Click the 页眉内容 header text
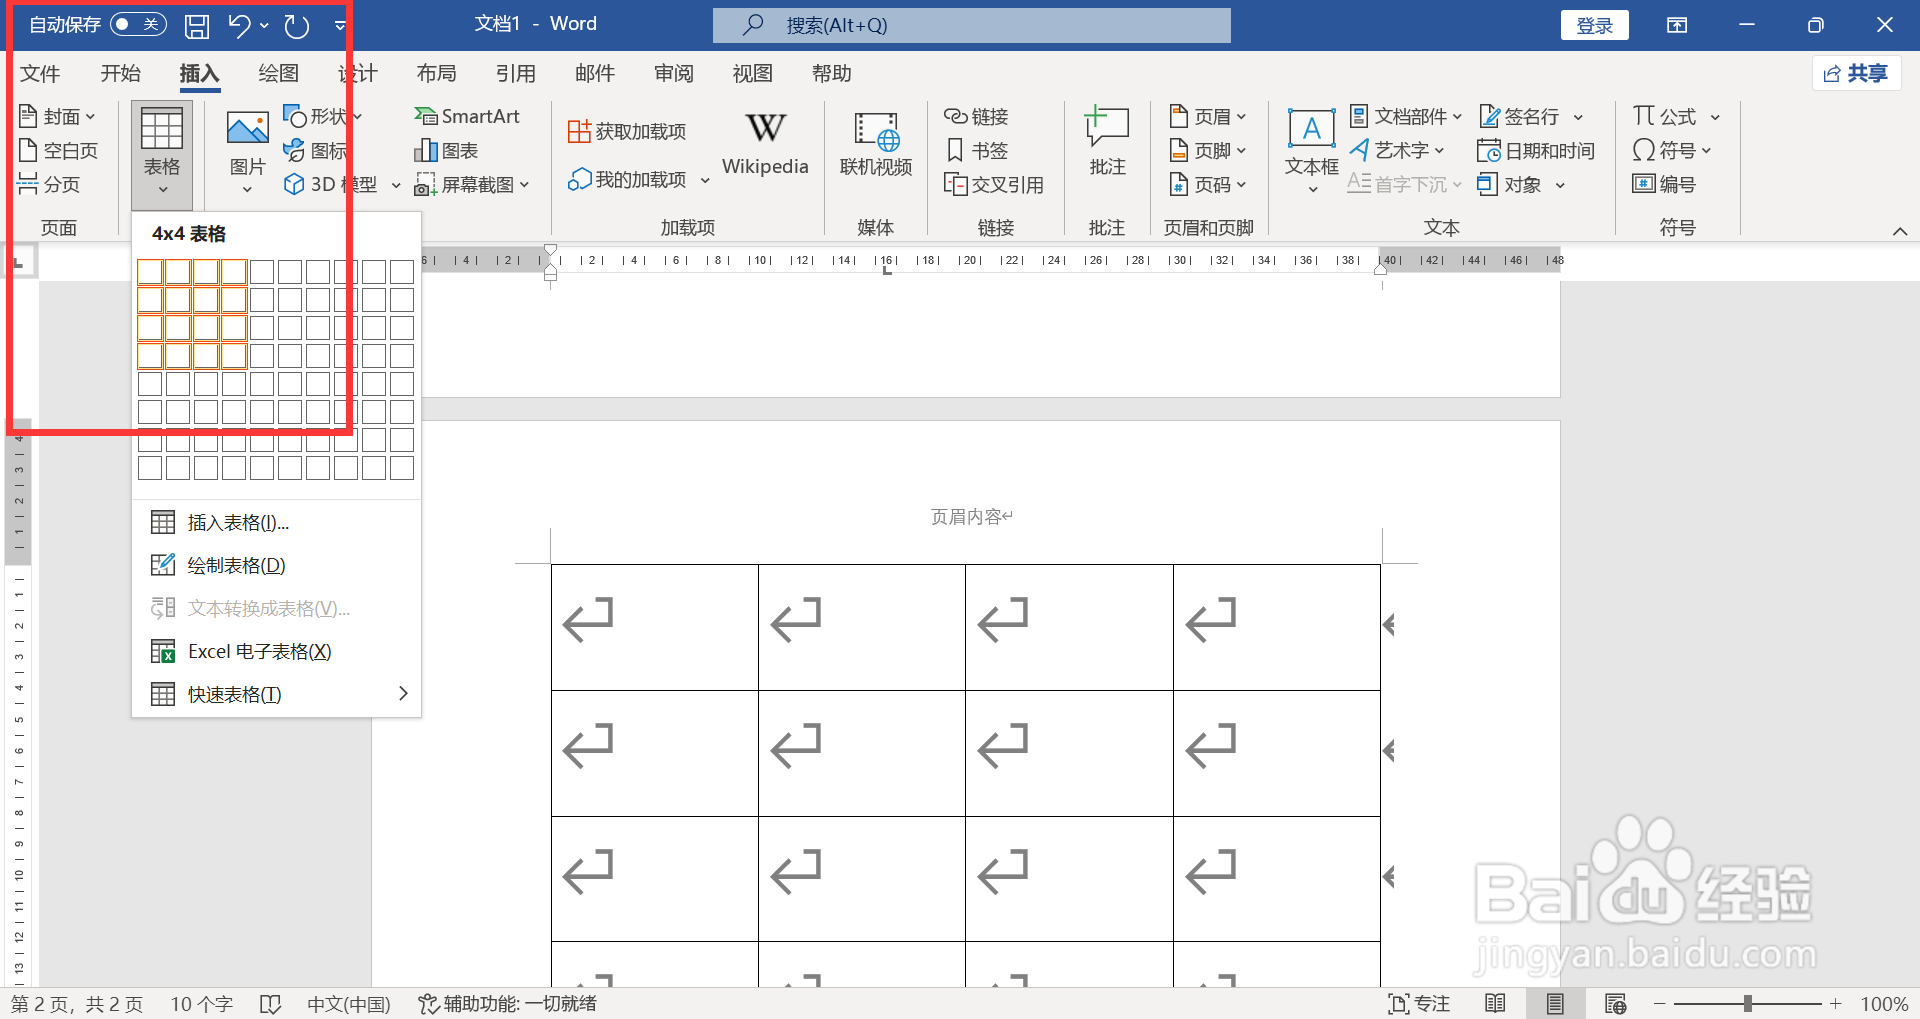 [x=966, y=517]
